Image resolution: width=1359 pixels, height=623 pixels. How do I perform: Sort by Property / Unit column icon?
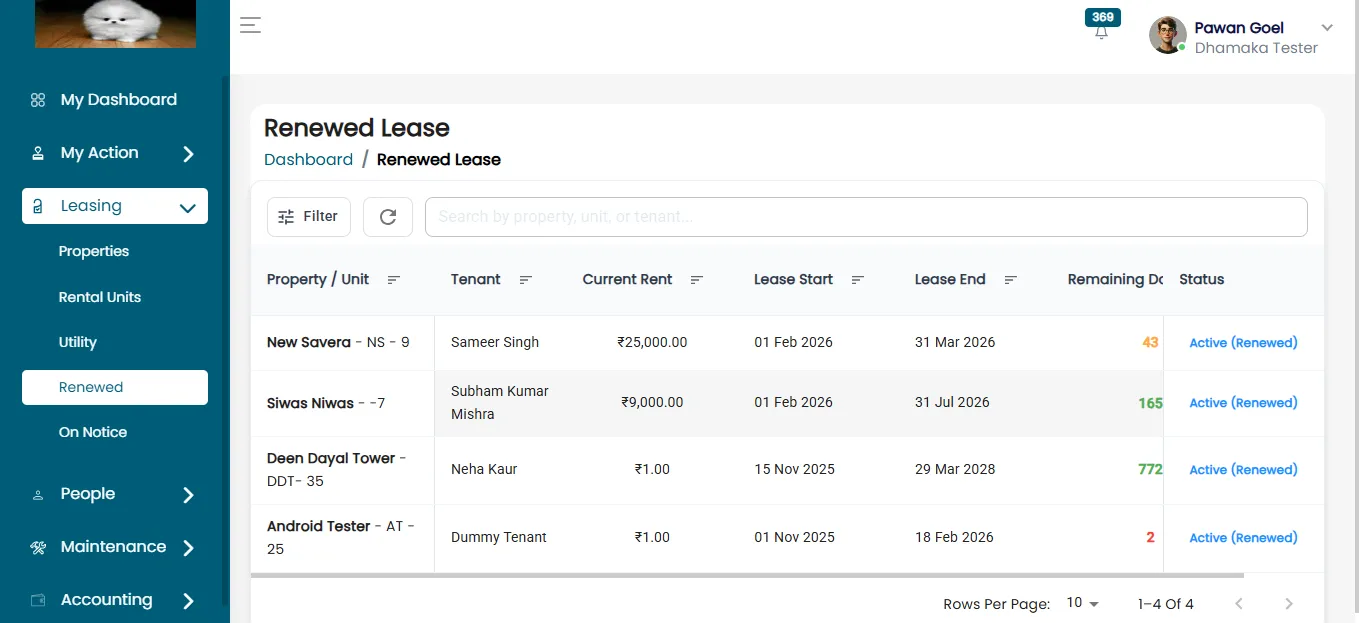(394, 280)
